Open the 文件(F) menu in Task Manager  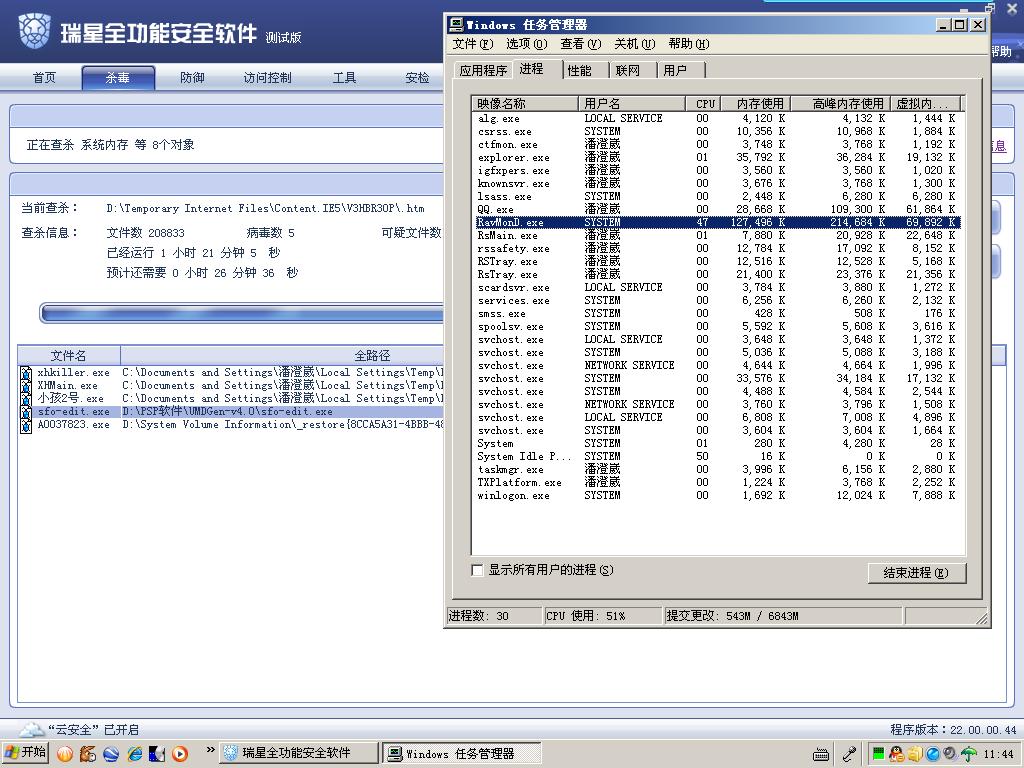tap(473, 44)
